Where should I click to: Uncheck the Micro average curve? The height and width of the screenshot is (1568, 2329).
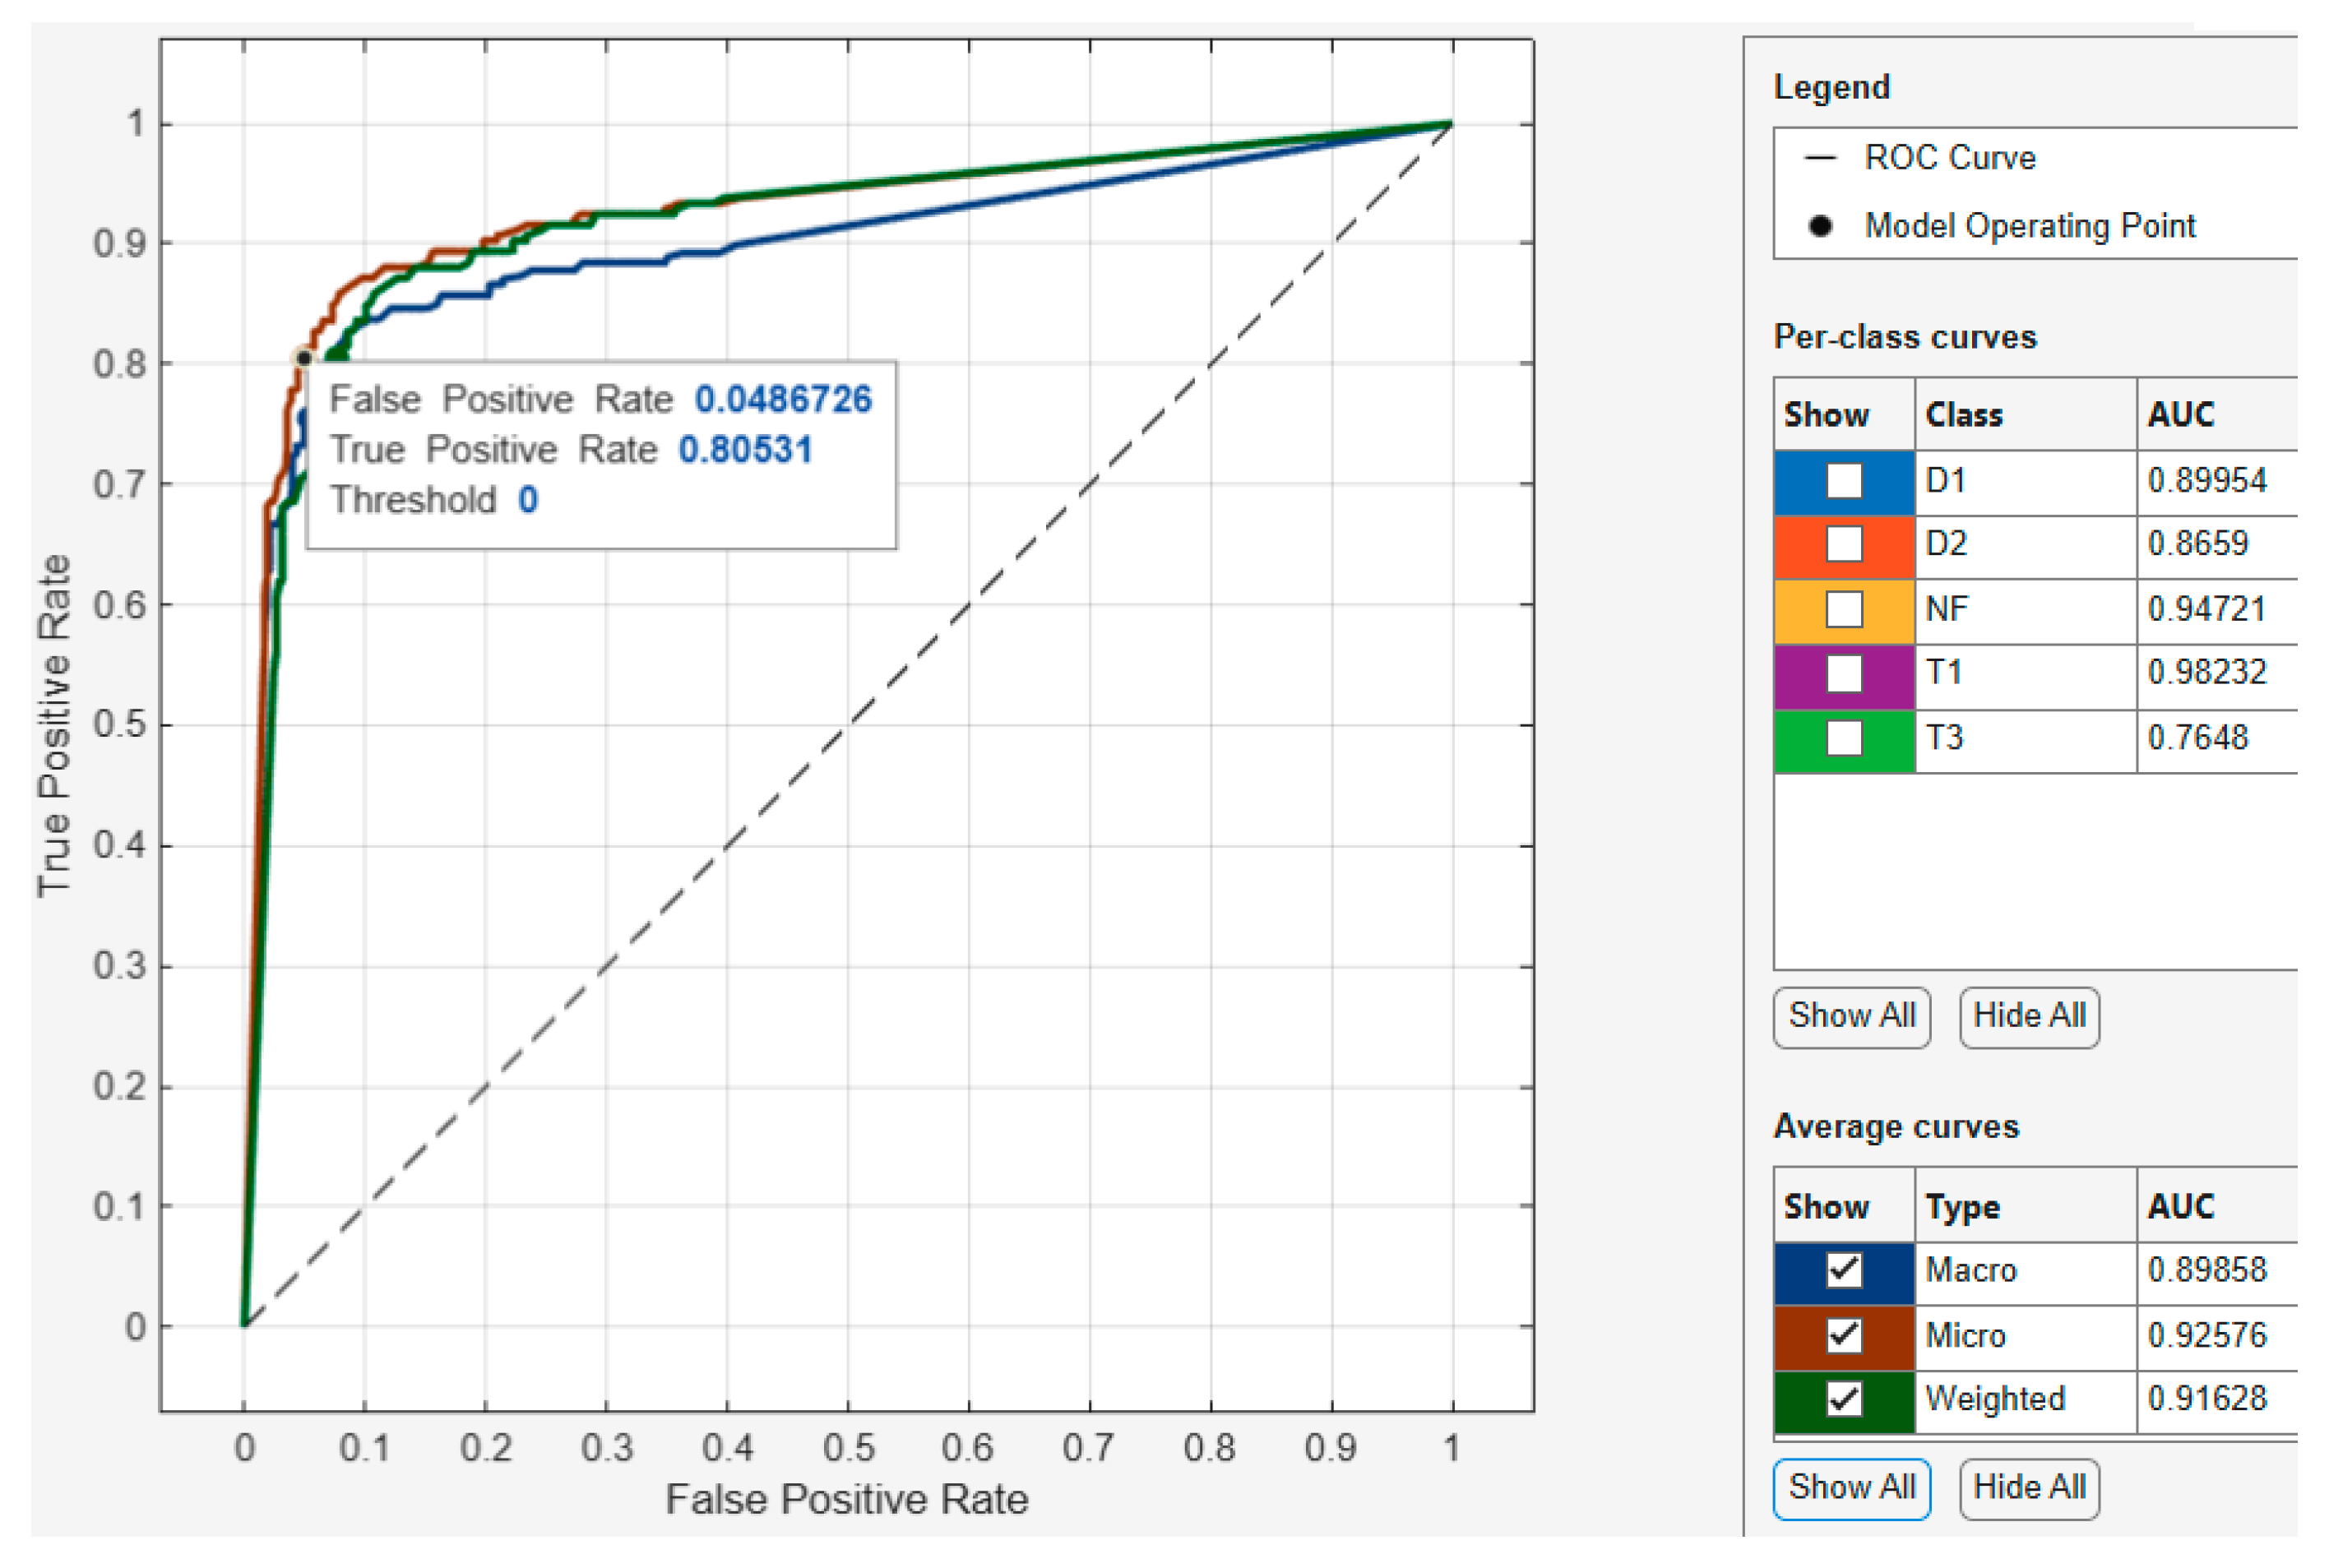click(x=1843, y=1335)
